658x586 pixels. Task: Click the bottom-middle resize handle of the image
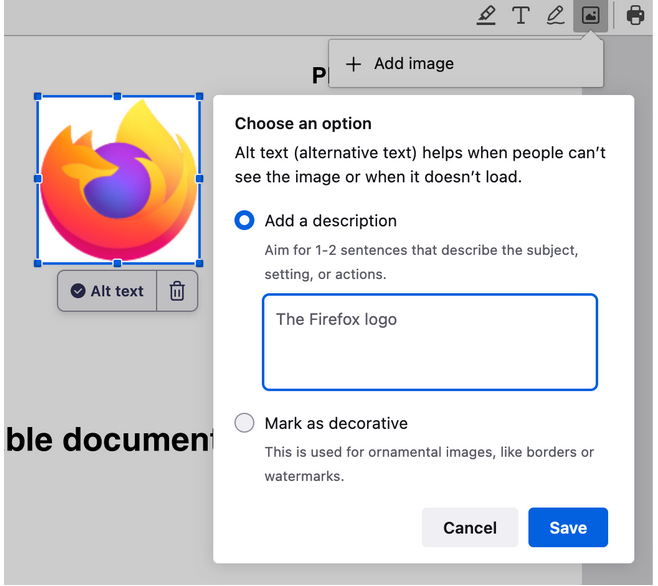point(118,263)
